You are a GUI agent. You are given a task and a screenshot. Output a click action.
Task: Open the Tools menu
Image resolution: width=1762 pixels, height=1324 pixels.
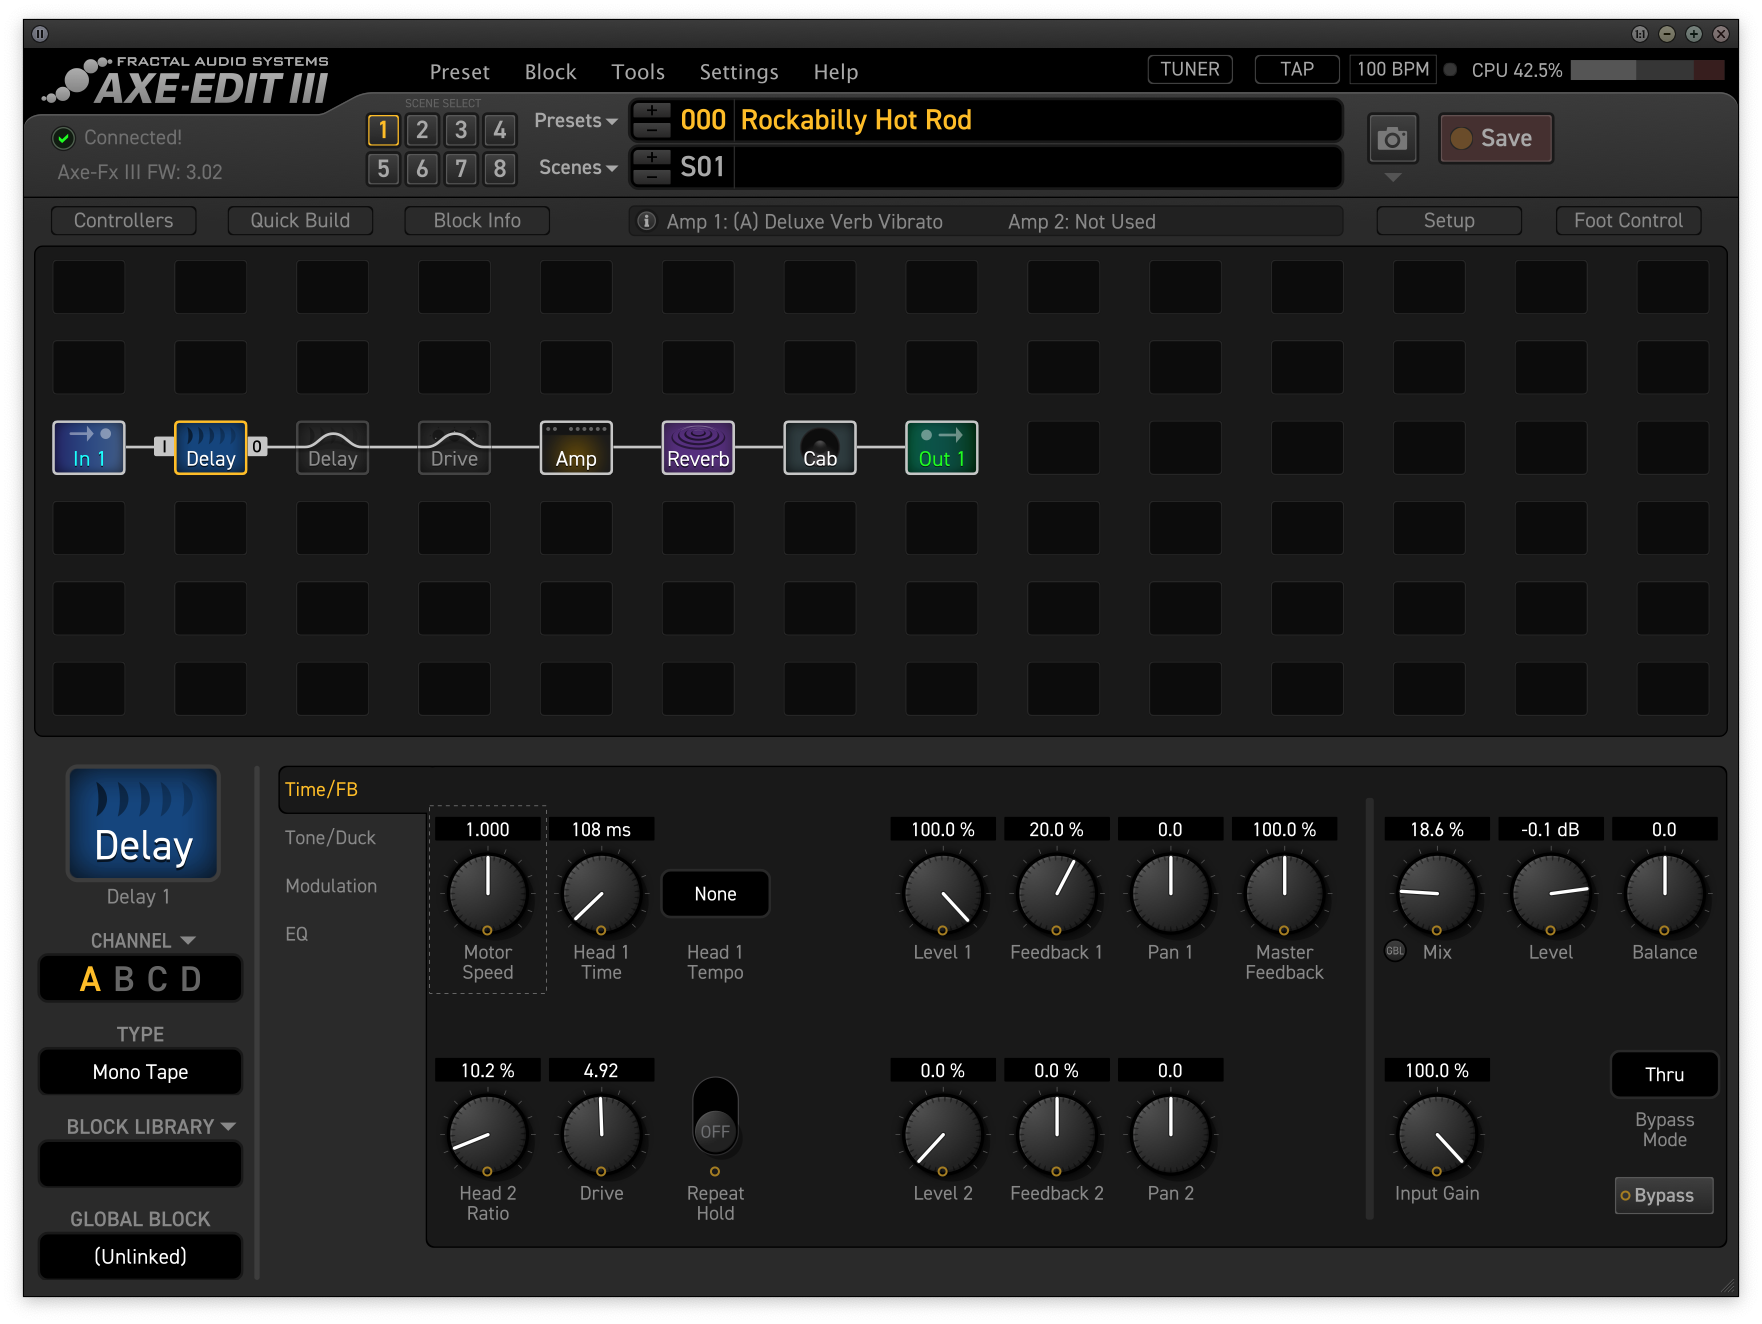(x=638, y=72)
